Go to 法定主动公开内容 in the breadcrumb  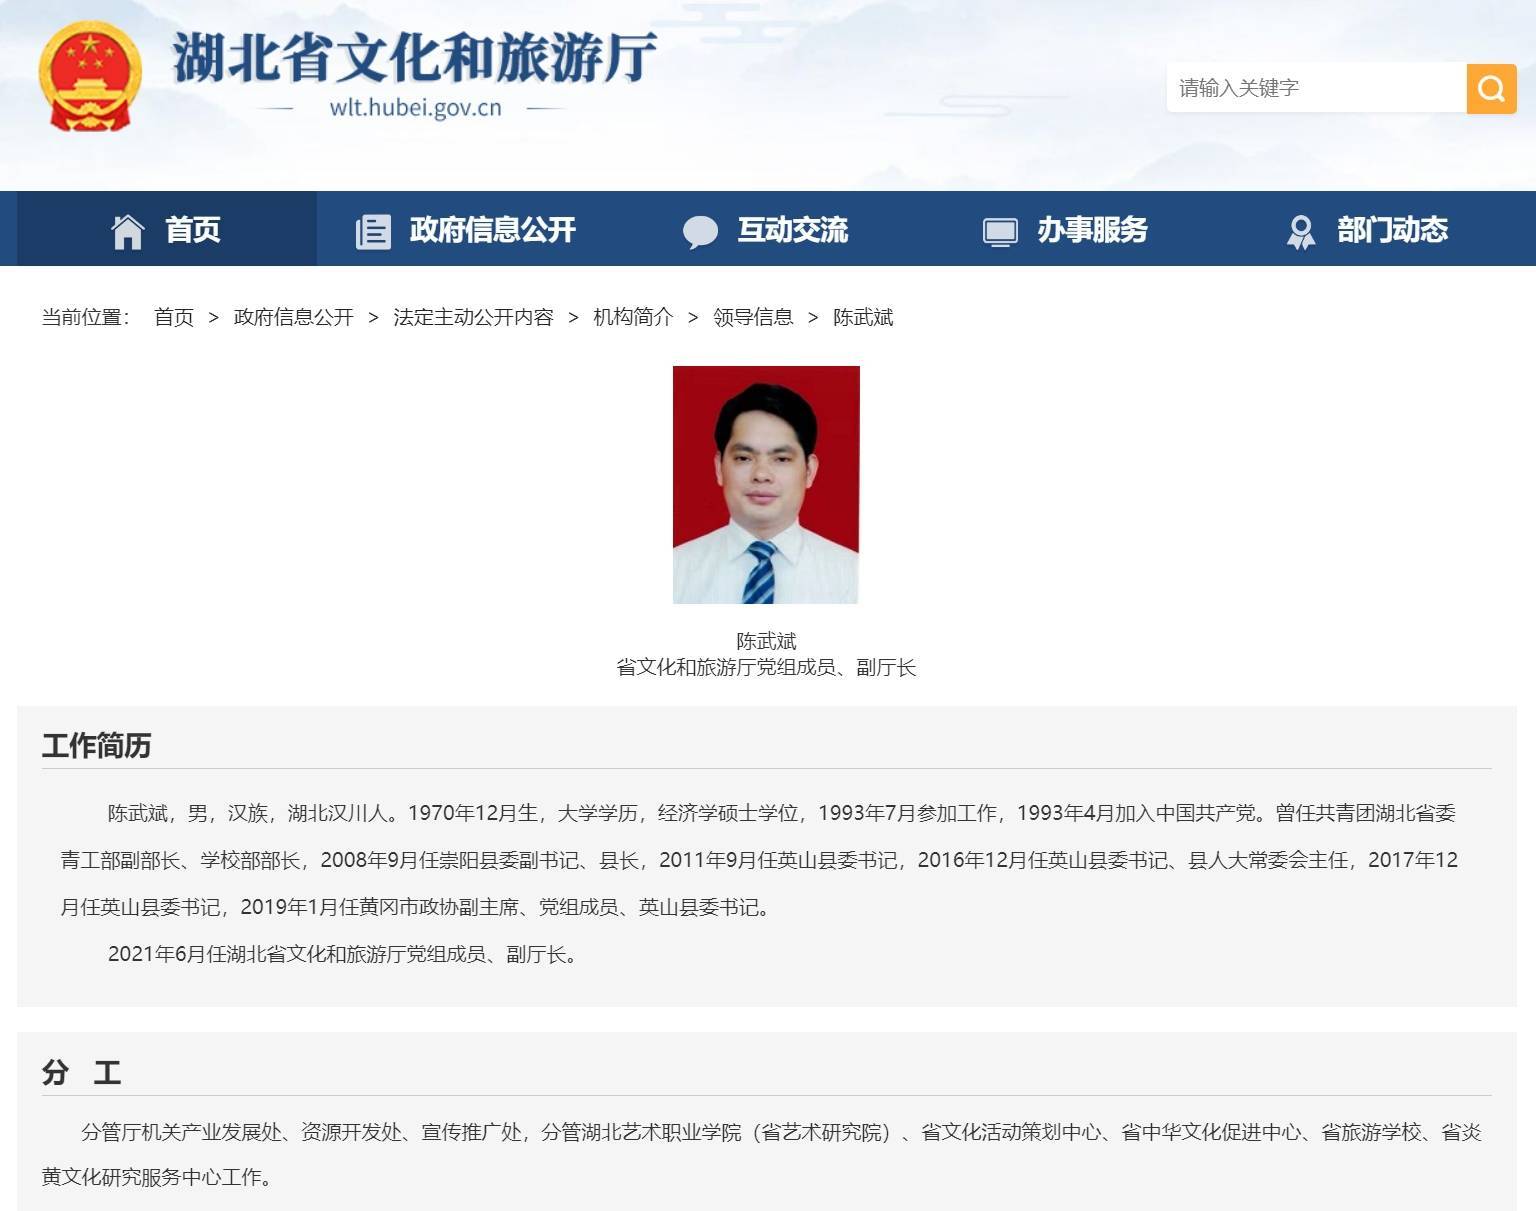473,317
